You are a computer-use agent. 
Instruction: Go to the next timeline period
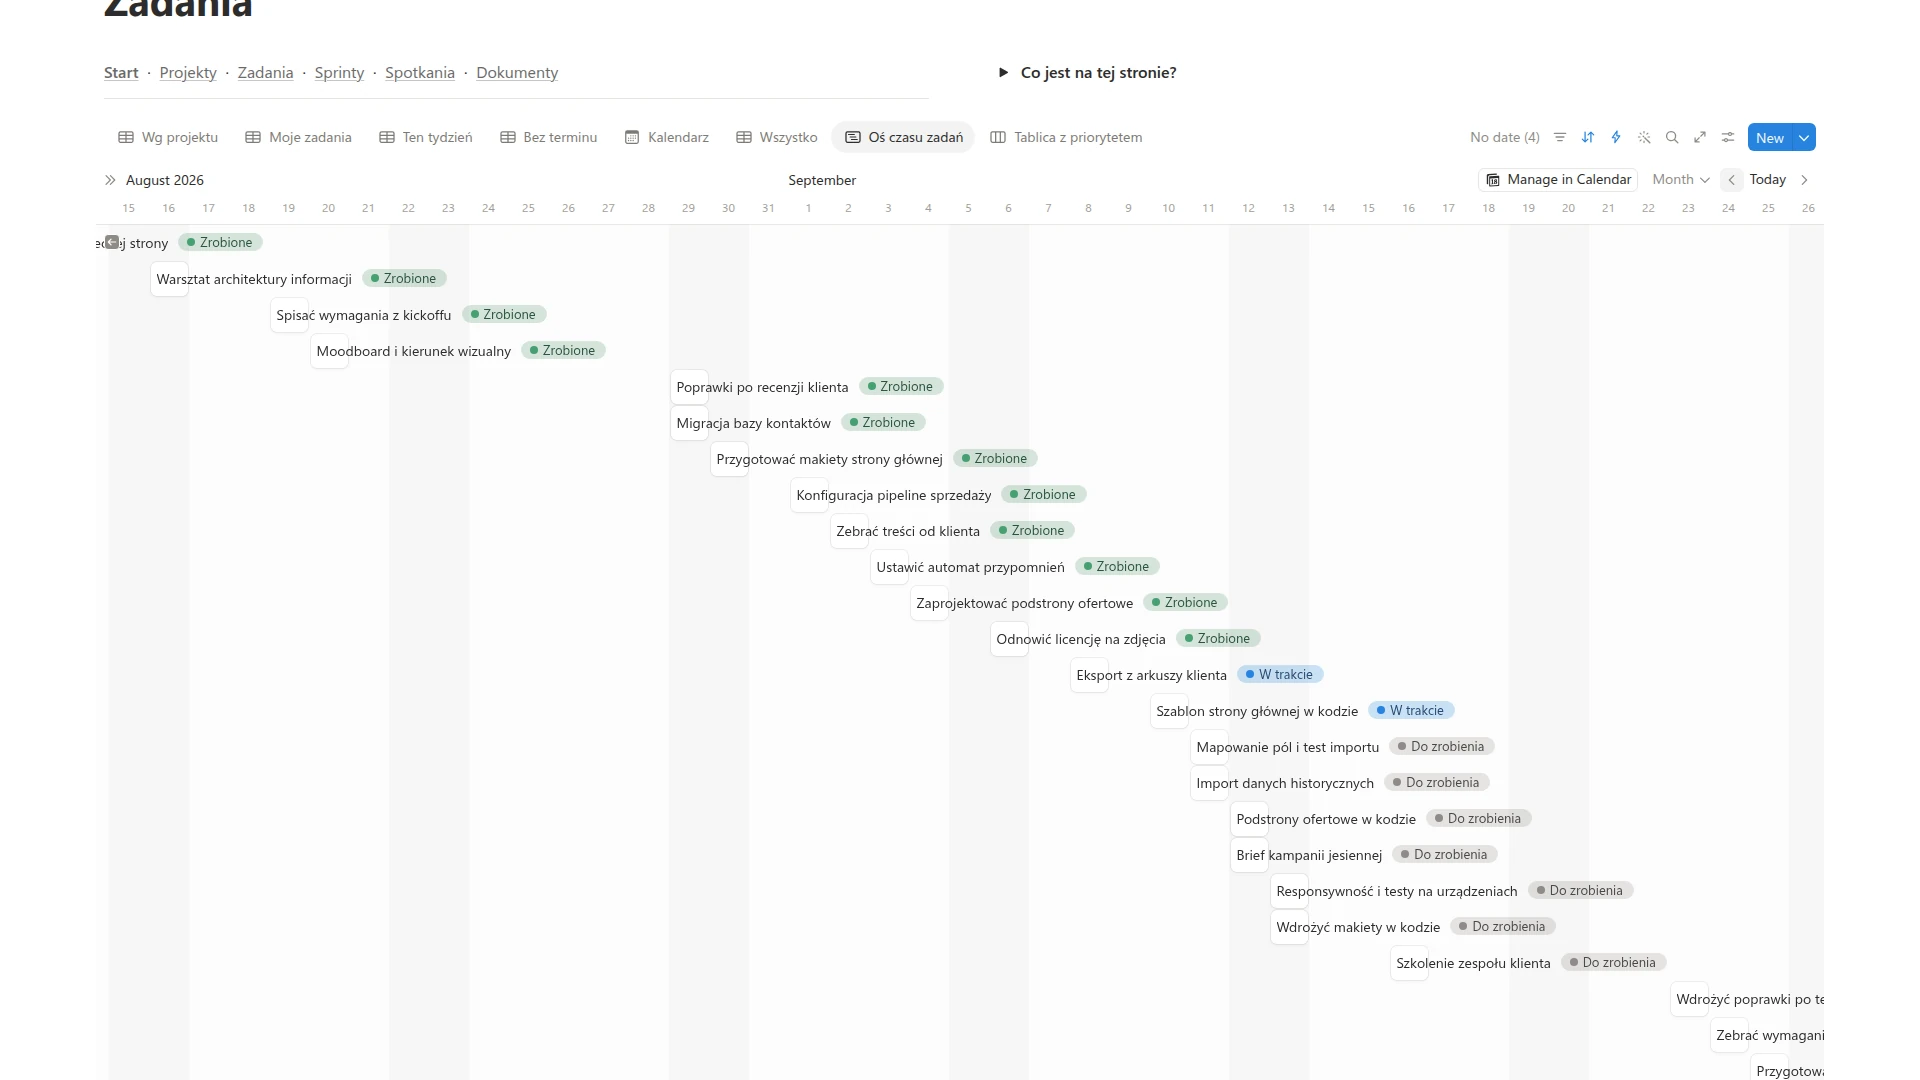coord(1804,180)
